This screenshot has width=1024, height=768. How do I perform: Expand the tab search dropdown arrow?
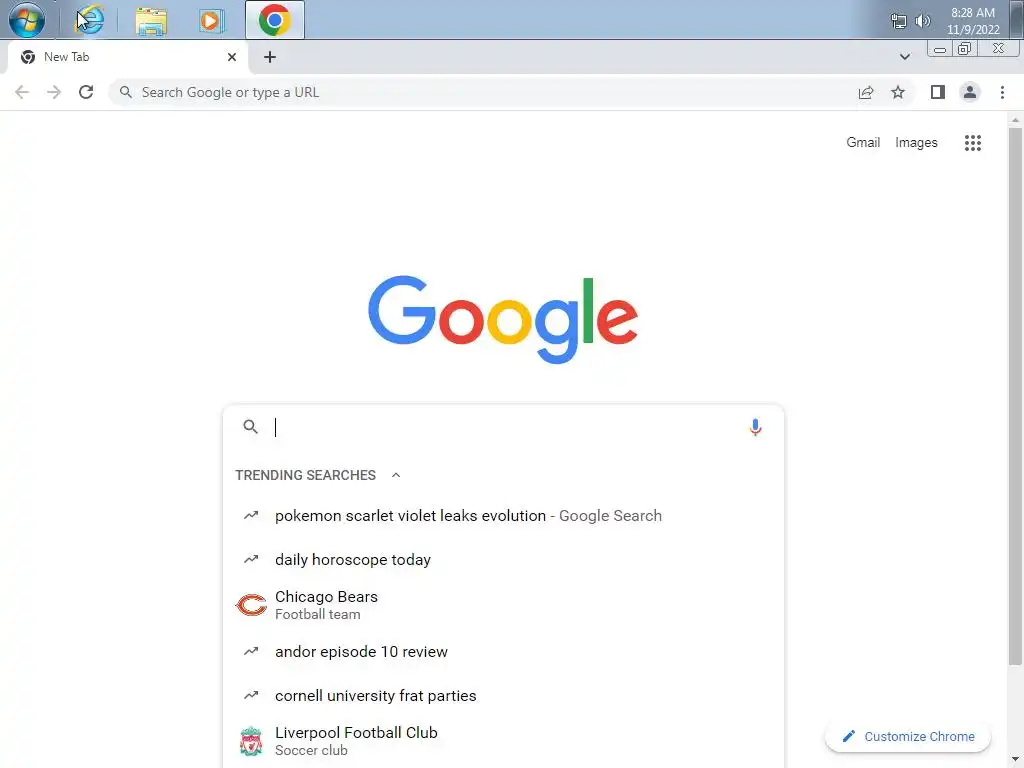pyautogui.click(x=904, y=57)
